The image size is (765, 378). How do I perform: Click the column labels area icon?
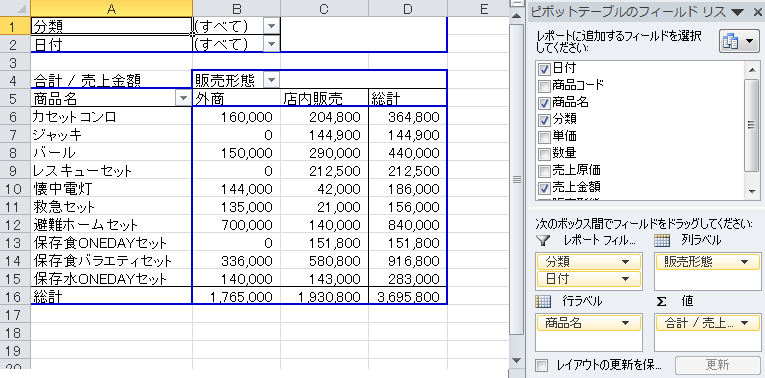point(661,240)
